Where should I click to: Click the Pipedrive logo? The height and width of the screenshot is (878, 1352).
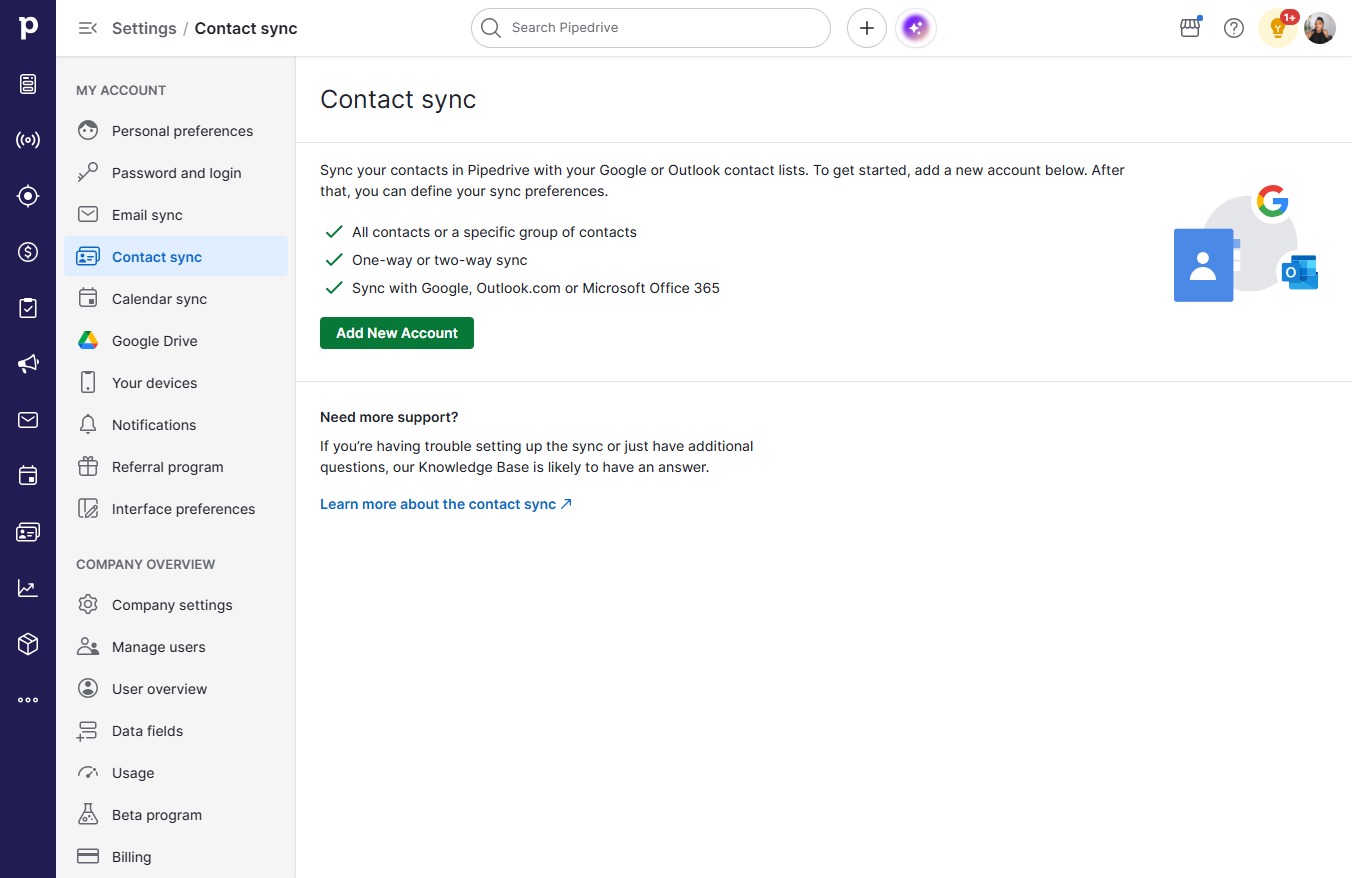pyautogui.click(x=28, y=27)
